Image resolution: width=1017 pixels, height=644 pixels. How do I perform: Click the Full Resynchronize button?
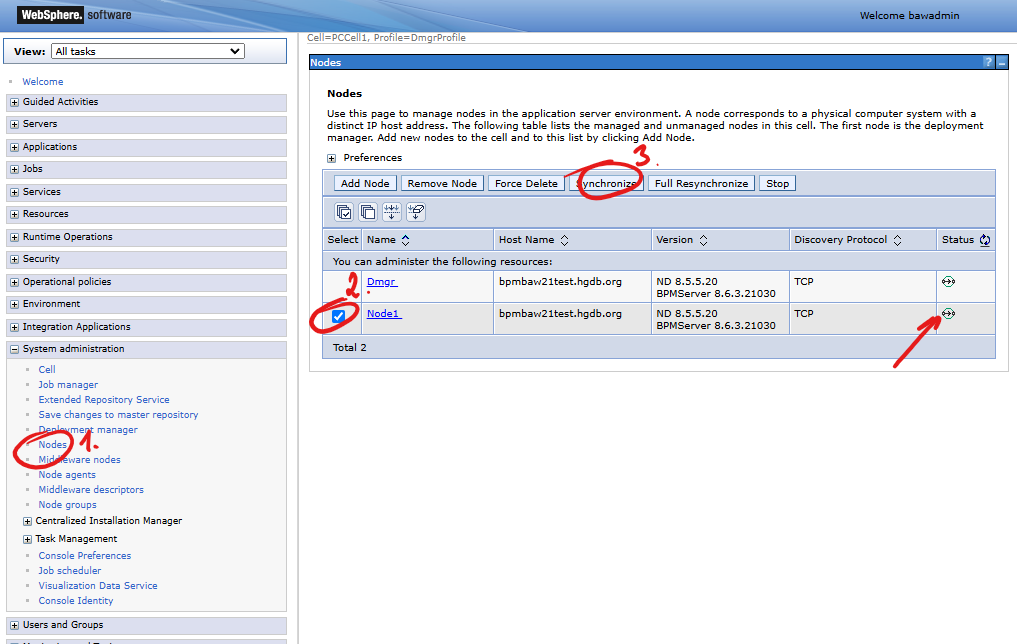click(702, 184)
